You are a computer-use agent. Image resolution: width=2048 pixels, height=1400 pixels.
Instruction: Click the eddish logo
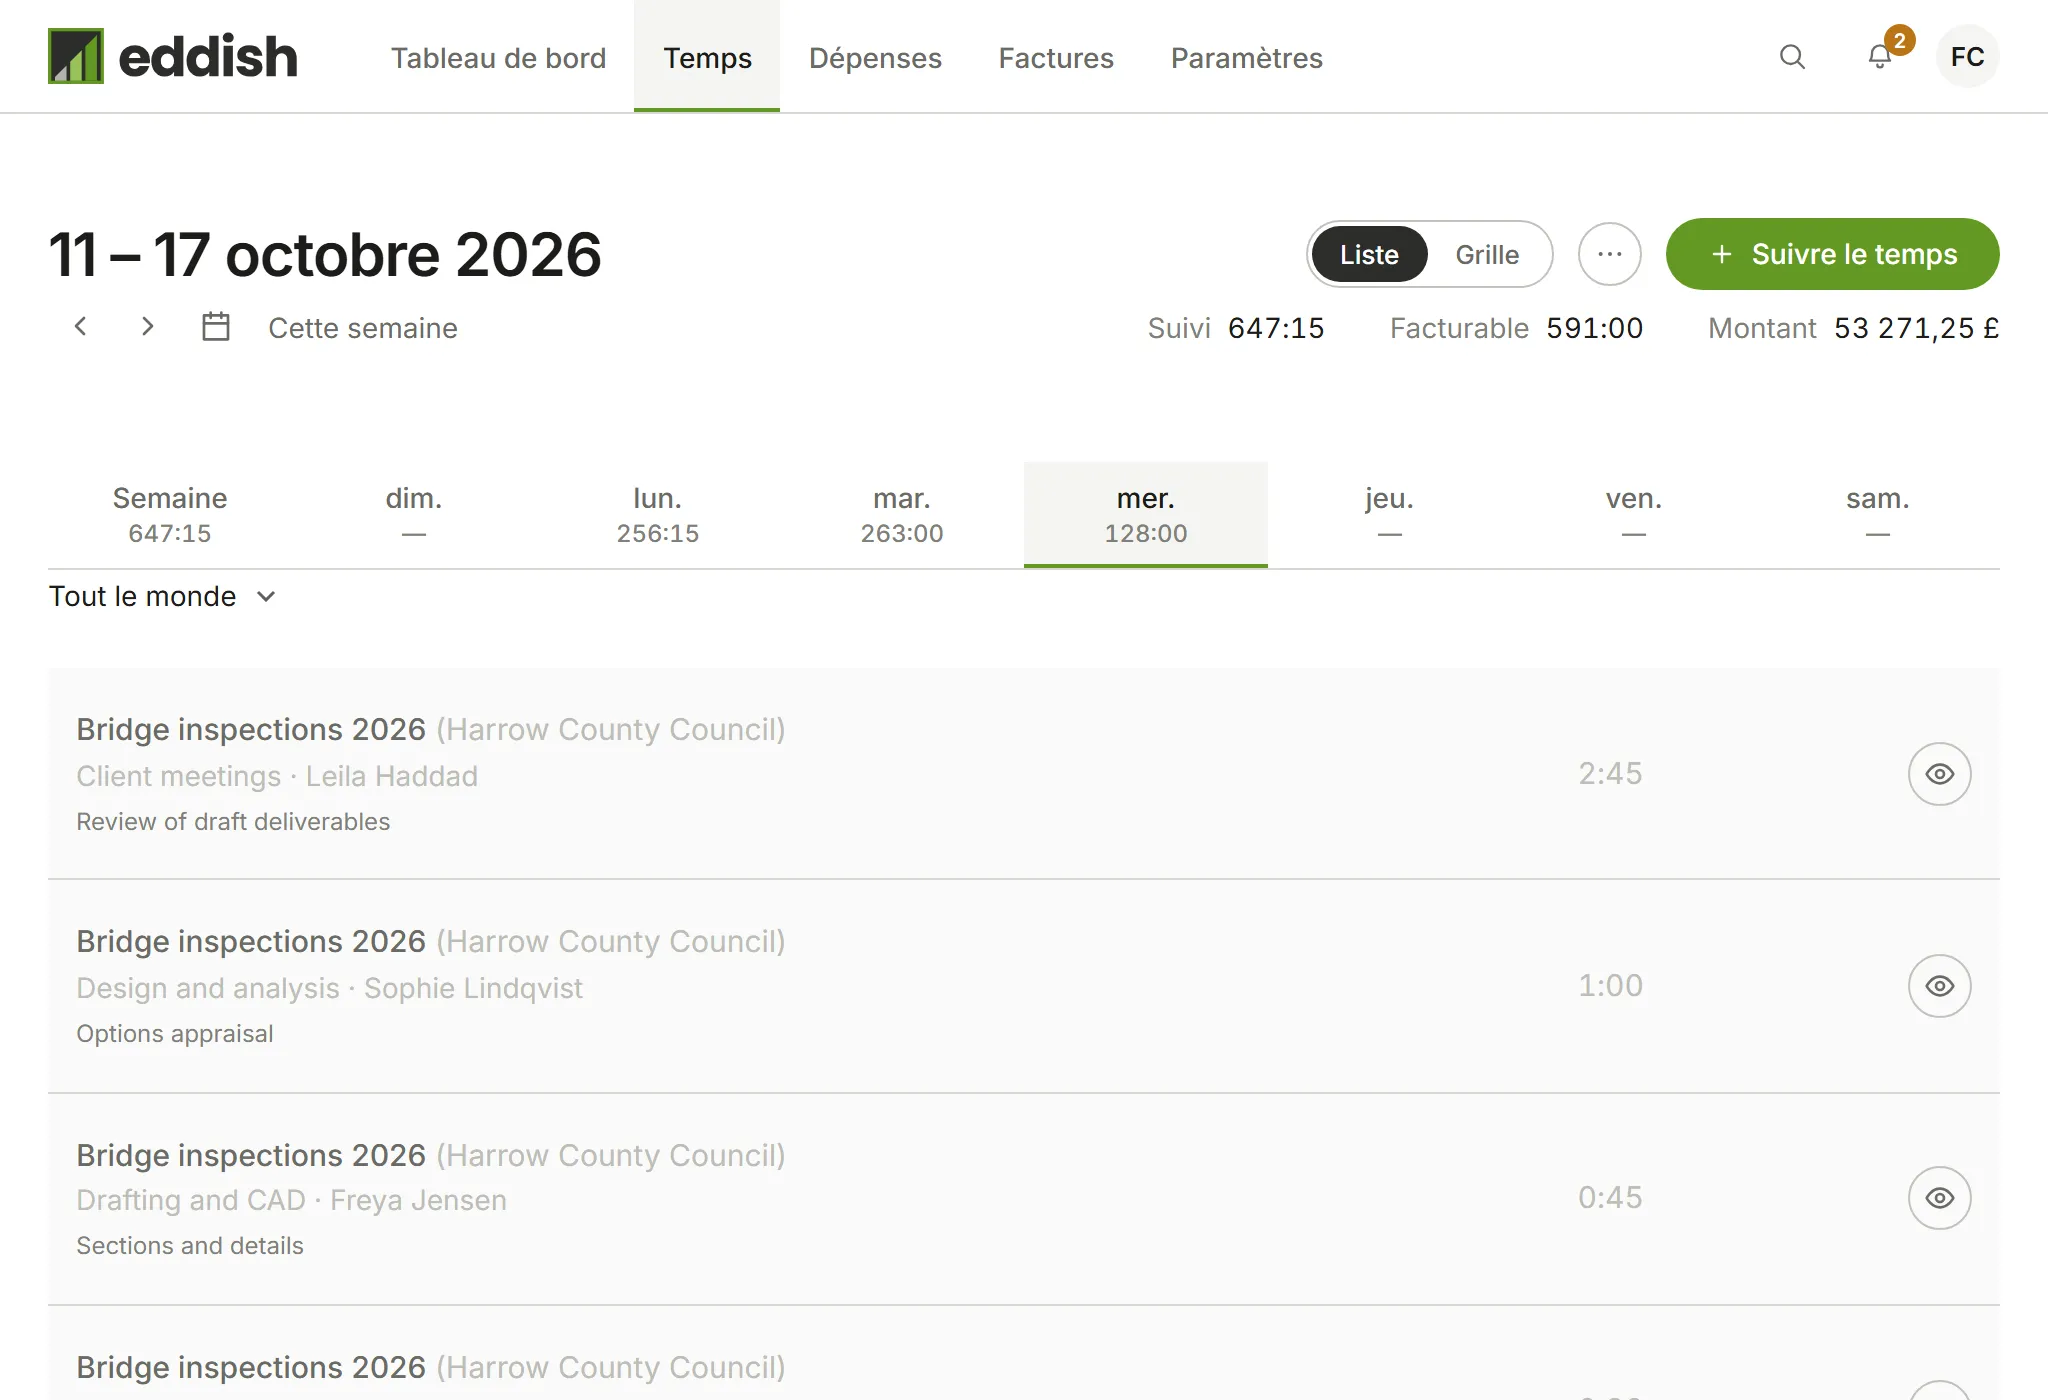173,56
